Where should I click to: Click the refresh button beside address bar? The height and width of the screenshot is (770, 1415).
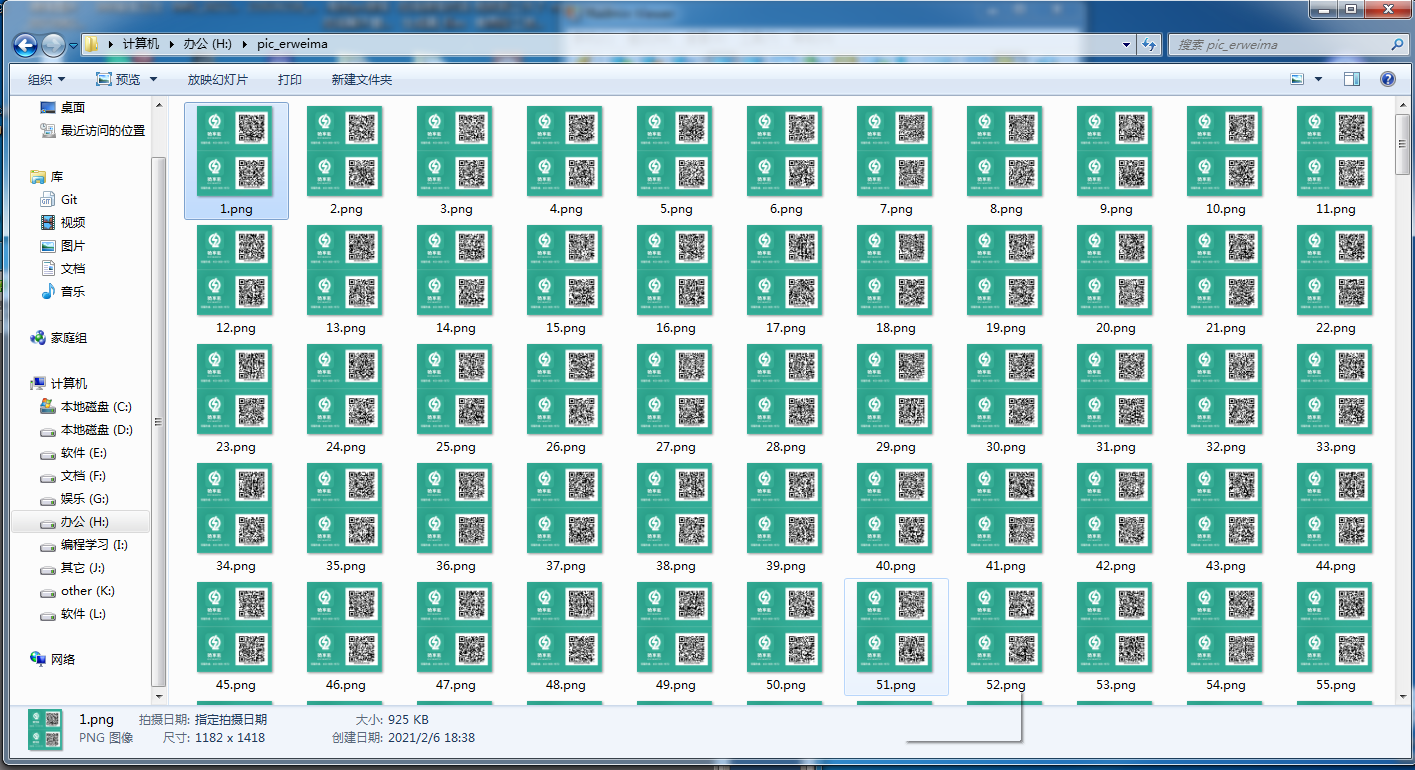pos(1149,44)
